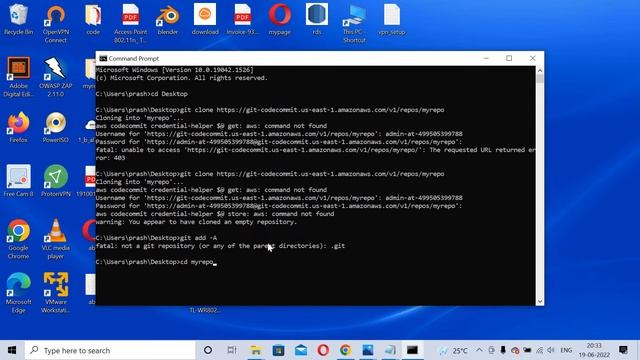Expand hidden system tray icons
The height and width of the screenshot is (360, 640).
pos(479,350)
